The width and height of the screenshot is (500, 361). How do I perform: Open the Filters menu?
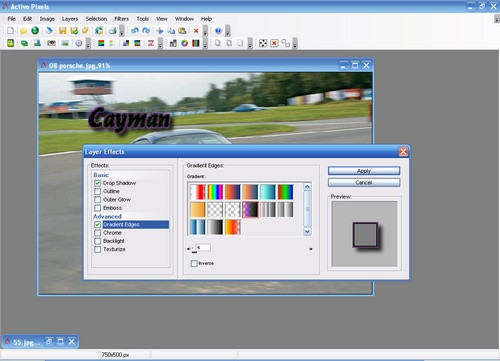pyautogui.click(x=121, y=19)
